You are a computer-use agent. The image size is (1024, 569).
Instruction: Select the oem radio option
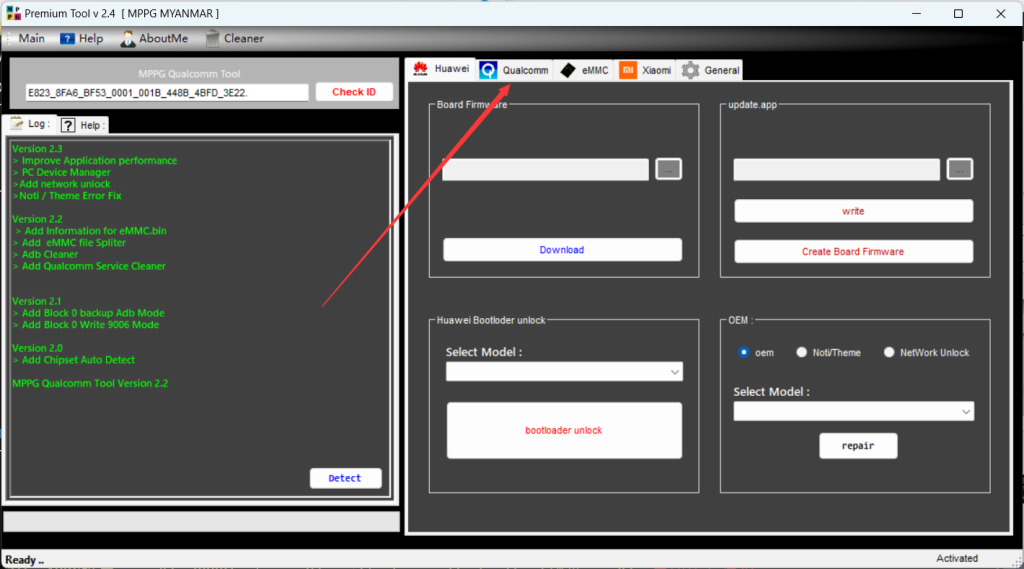(744, 352)
